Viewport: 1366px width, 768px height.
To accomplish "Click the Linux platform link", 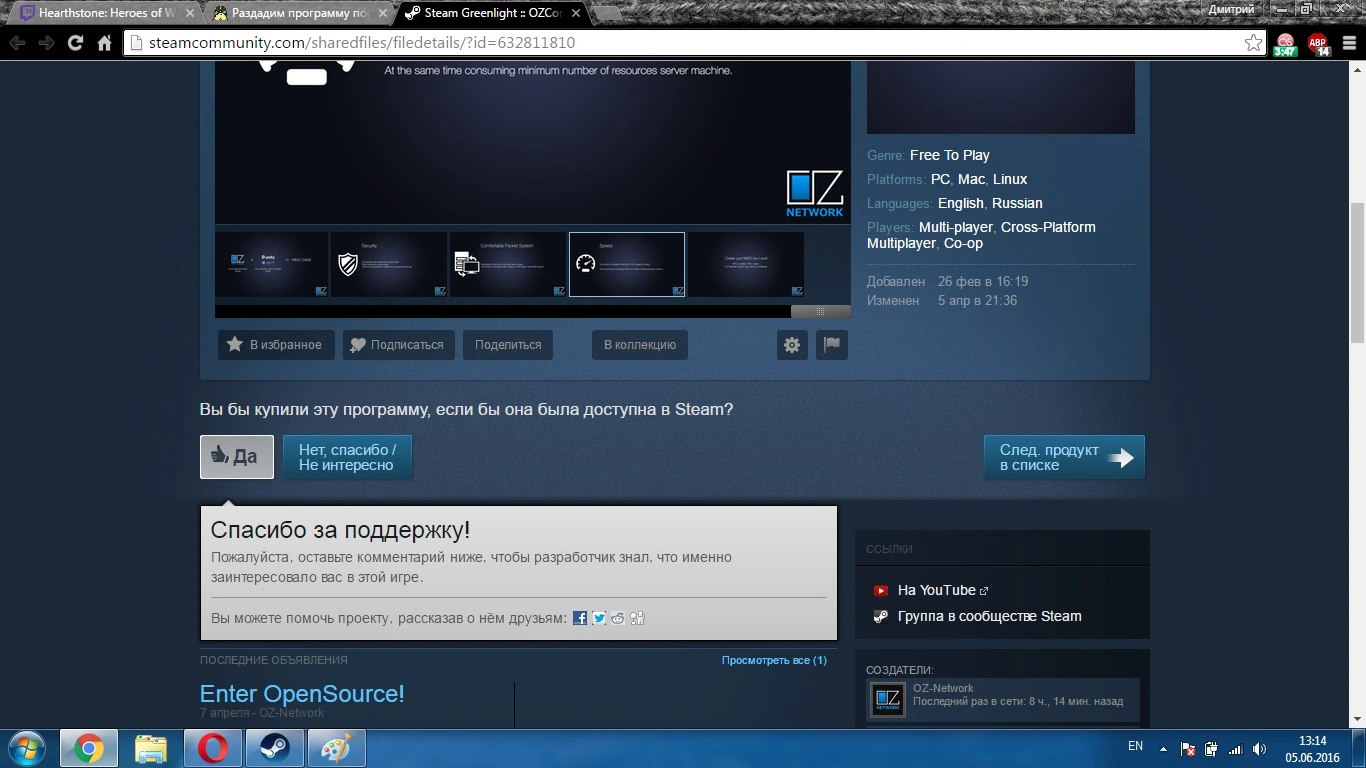I will coord(1010,179).
